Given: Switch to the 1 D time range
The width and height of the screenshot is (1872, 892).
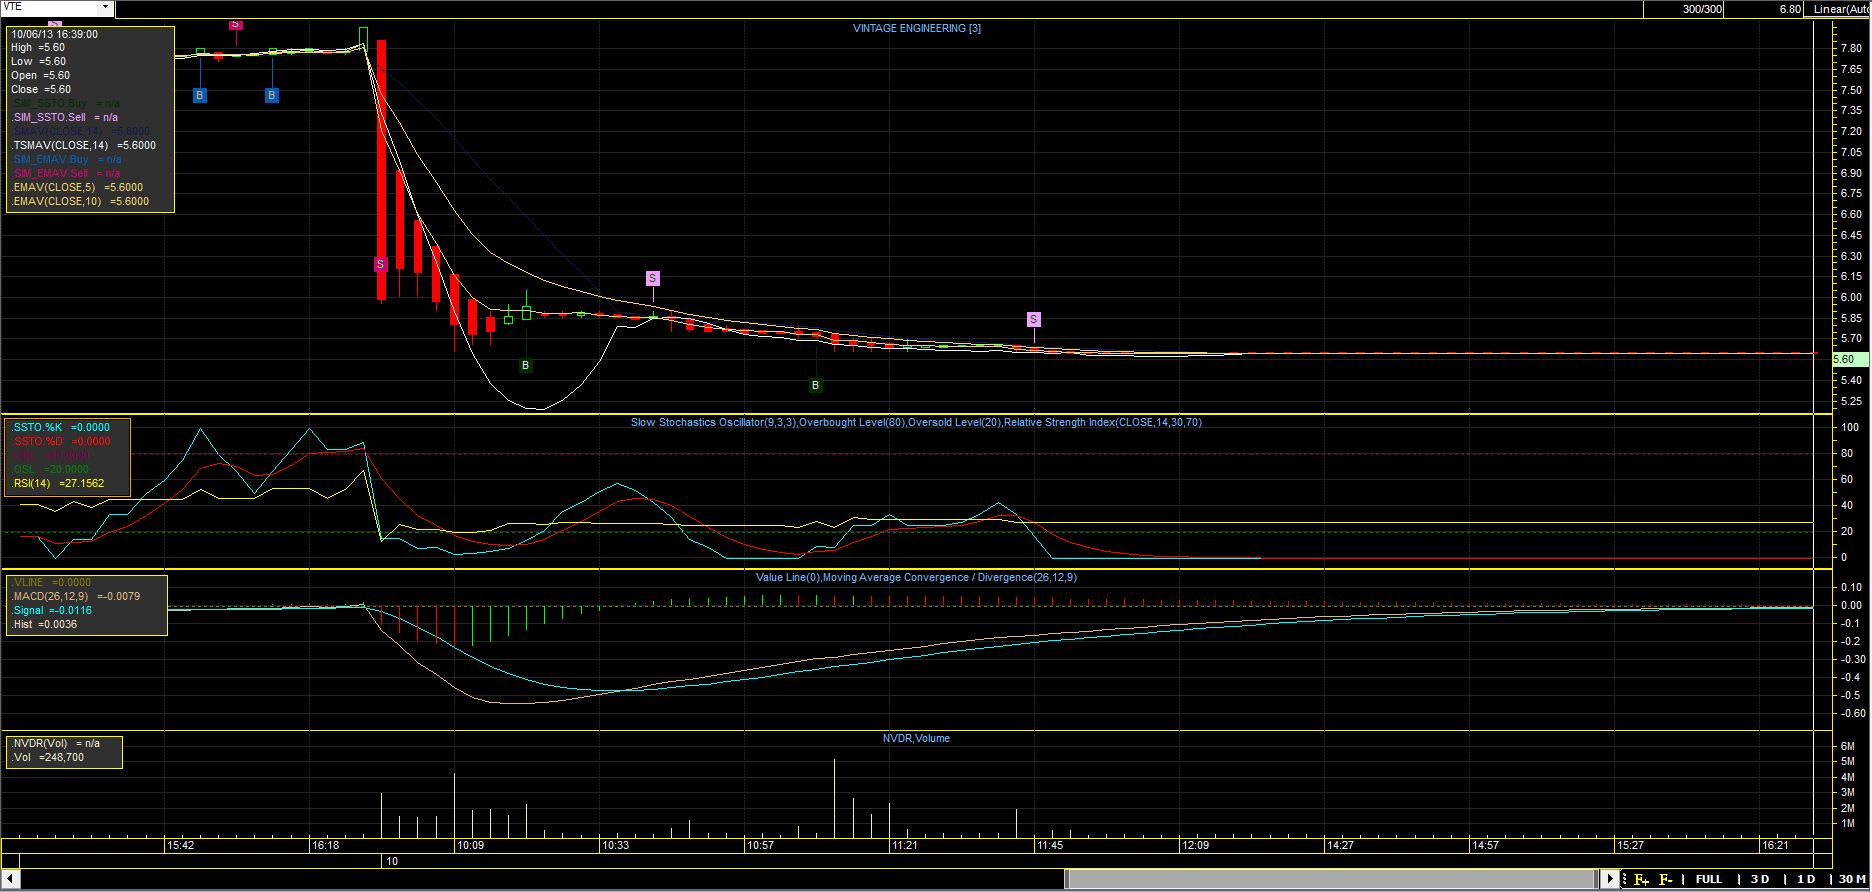Looking at the screenshot, I should (1805, 879).
